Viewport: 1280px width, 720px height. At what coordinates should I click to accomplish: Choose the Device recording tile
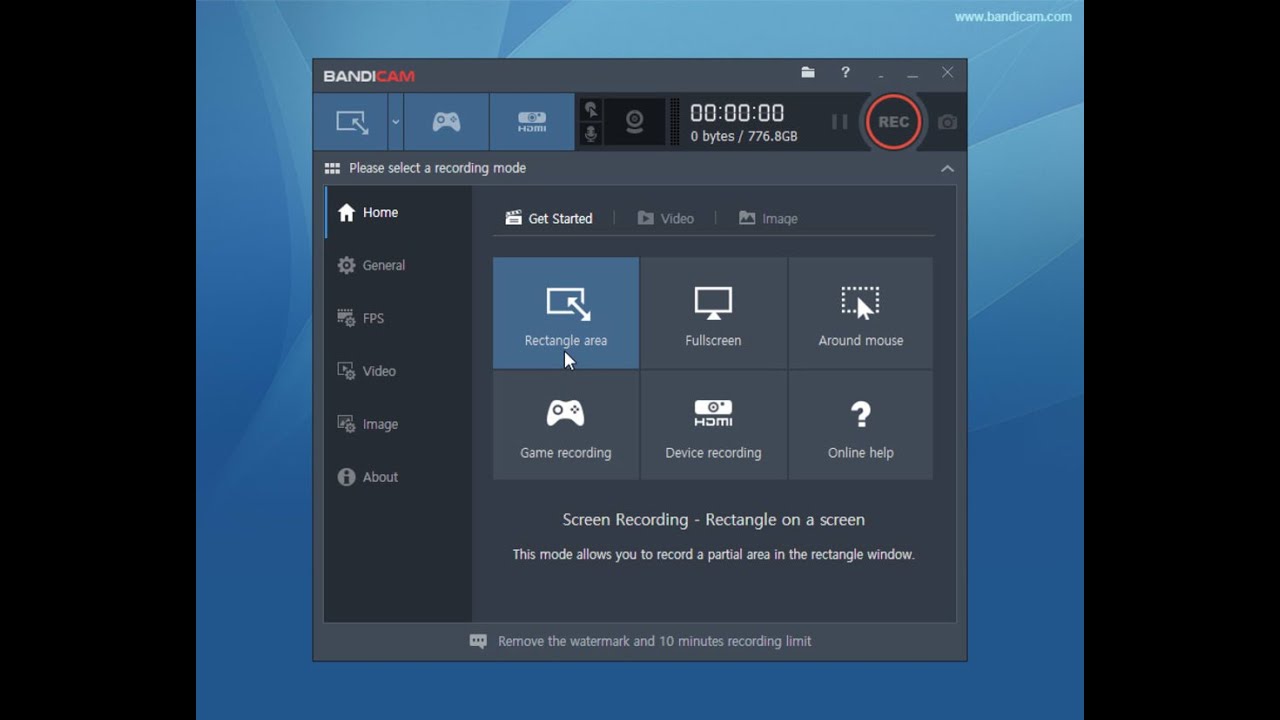click(713, 425)
